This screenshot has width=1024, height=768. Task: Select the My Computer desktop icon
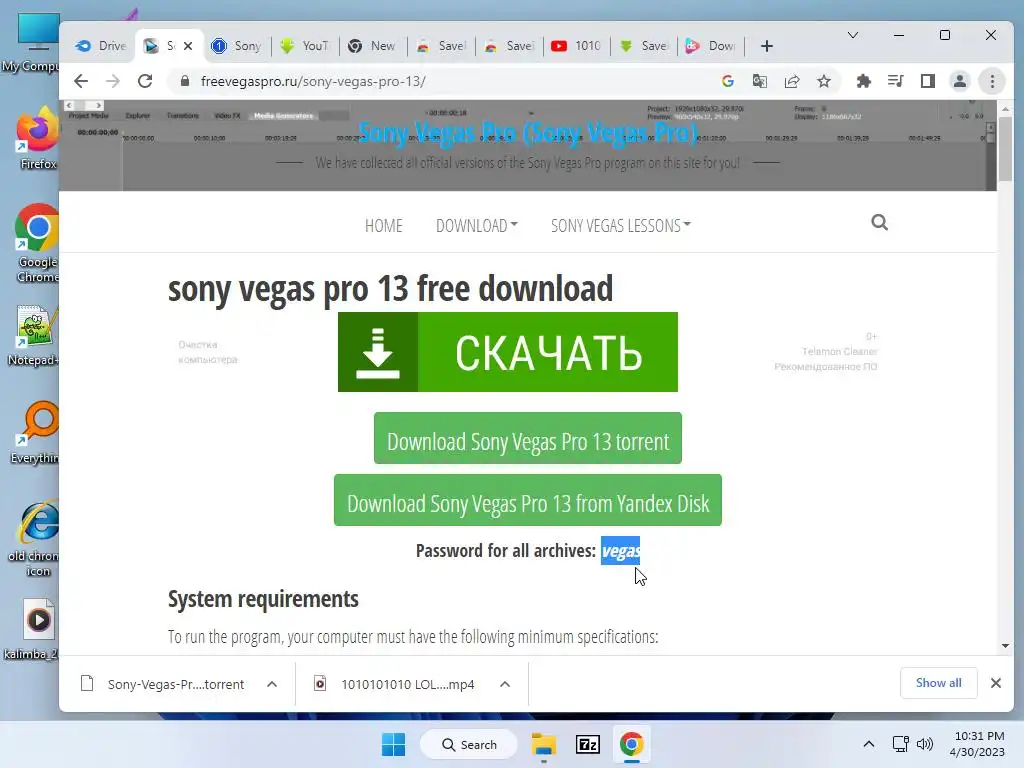pyautogui.click(x=31, y=42)
